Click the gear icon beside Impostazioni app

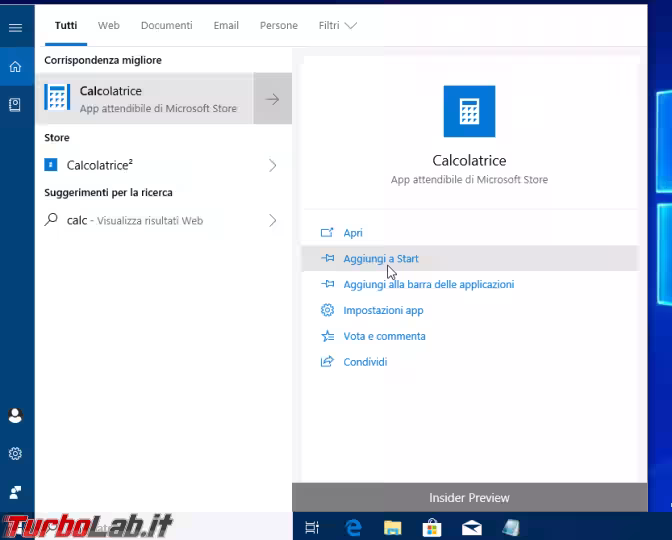(327, 310)
